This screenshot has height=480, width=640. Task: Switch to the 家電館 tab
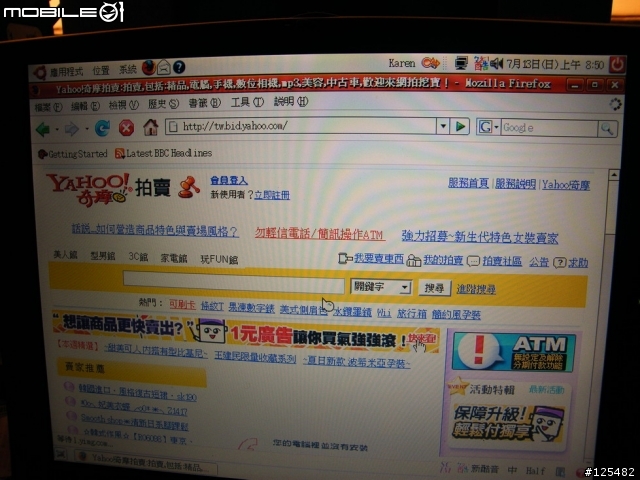click(174, 258)
